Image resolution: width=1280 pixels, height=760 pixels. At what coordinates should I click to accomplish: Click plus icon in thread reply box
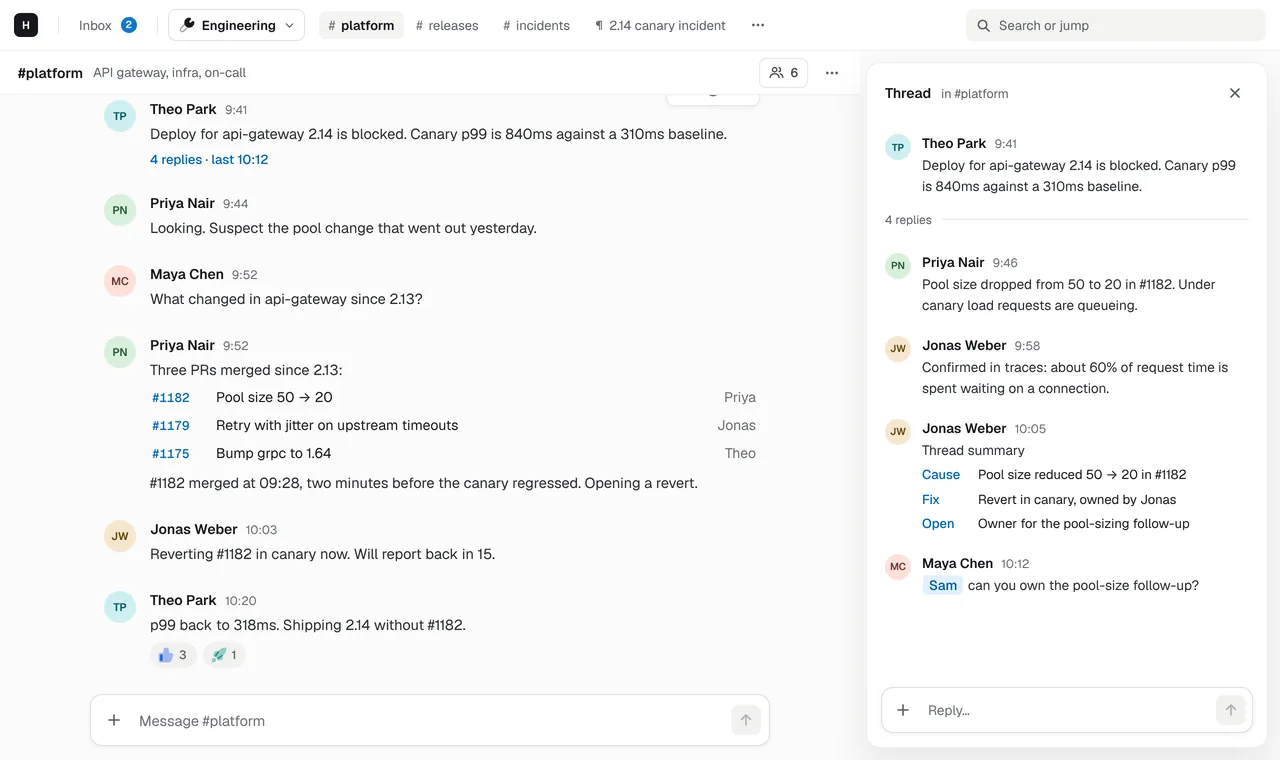point(903,710)
